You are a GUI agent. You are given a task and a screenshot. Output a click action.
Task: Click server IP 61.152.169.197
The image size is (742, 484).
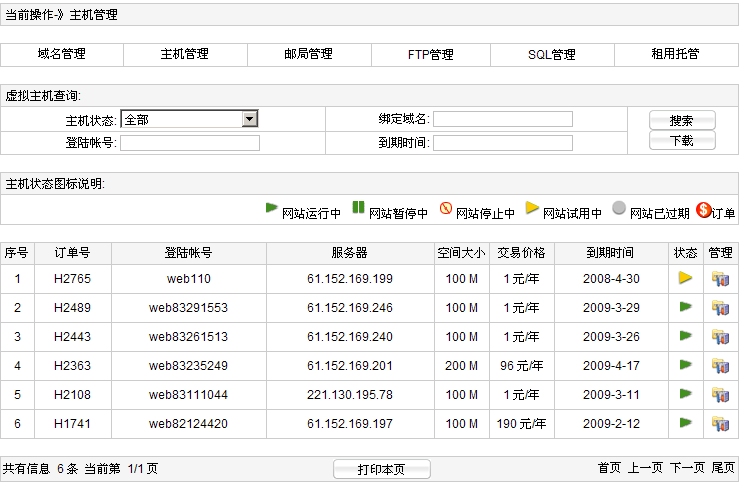350,423
